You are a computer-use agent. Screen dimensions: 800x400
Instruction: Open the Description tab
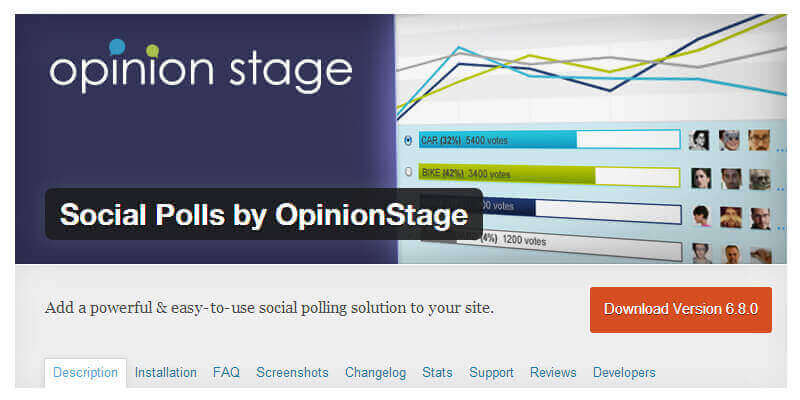86,373
